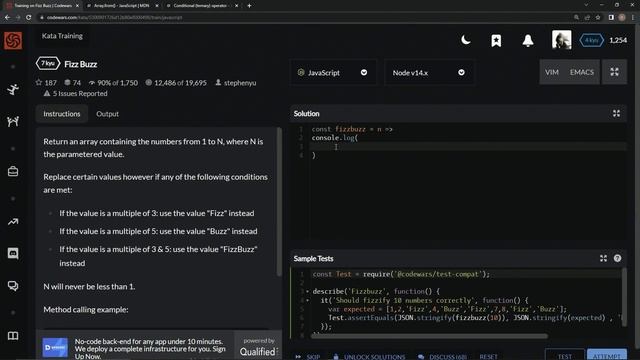Collapse the describe block fold arrow
This screenshot has height=360, width=640.
(307, 291)
